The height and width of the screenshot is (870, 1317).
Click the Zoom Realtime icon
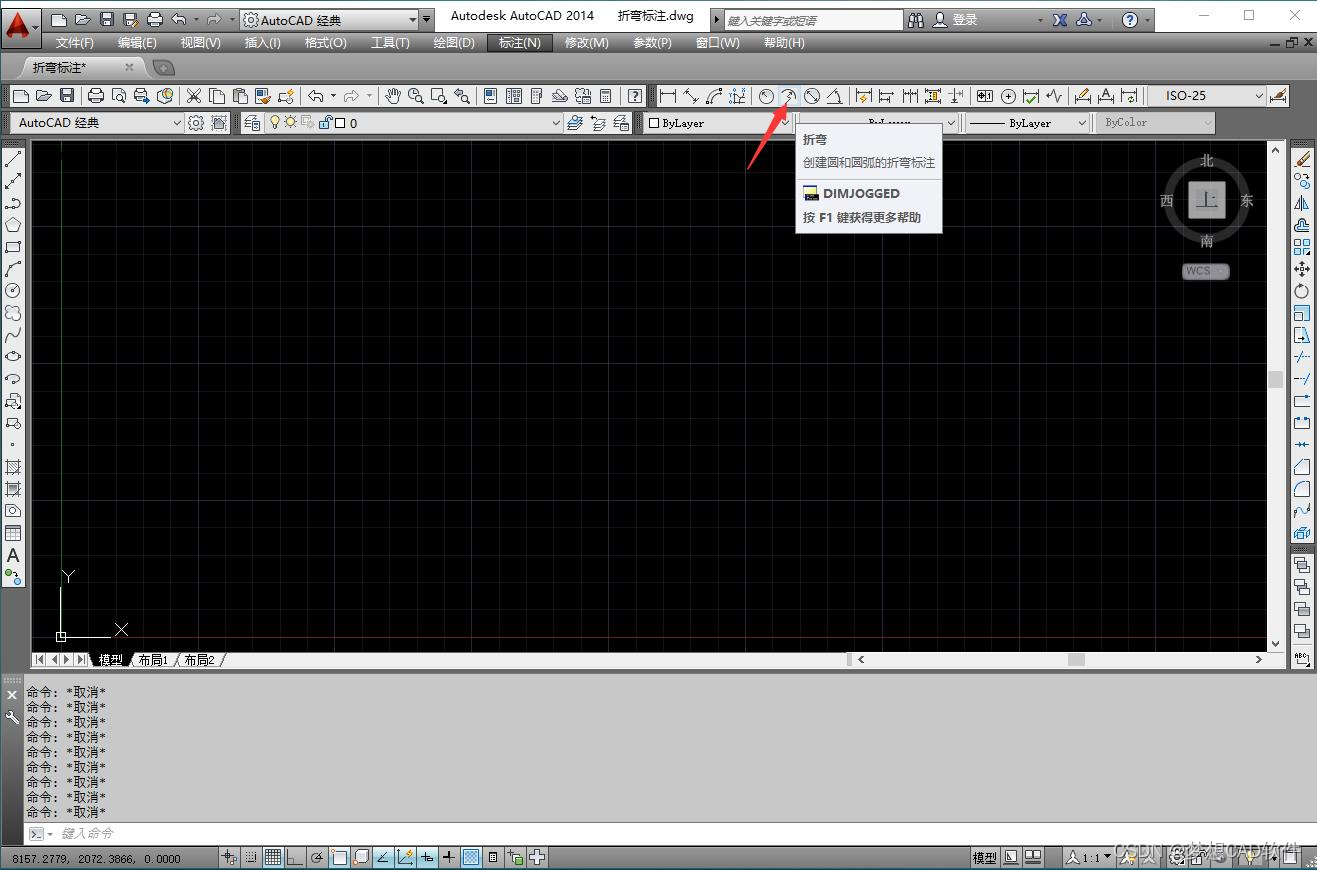(x=416, y=96)
